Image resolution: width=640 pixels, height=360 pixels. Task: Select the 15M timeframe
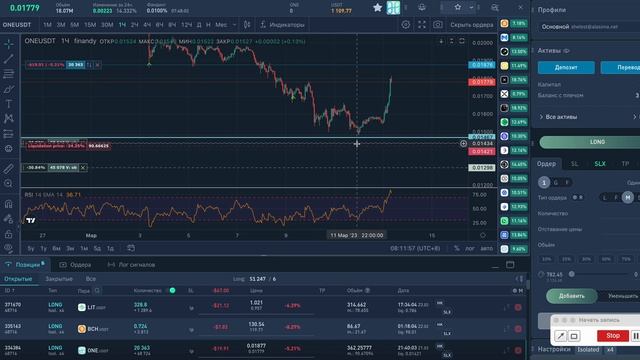point(90,25)
